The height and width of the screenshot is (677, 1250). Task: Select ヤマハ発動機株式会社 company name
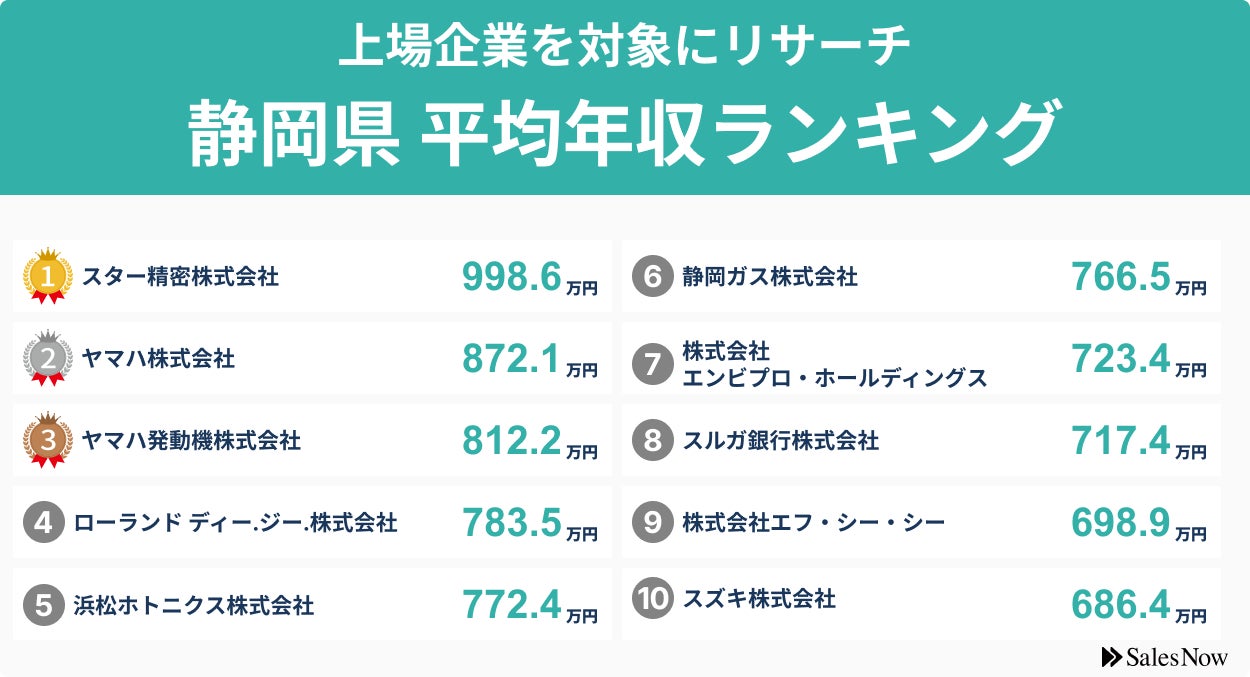[x=191, y=440]
